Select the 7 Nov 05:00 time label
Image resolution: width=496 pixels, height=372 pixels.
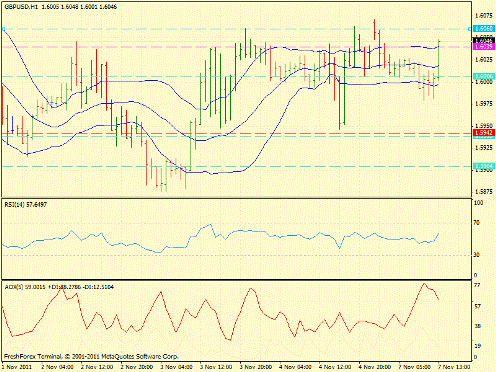click(x=414, y=367)
